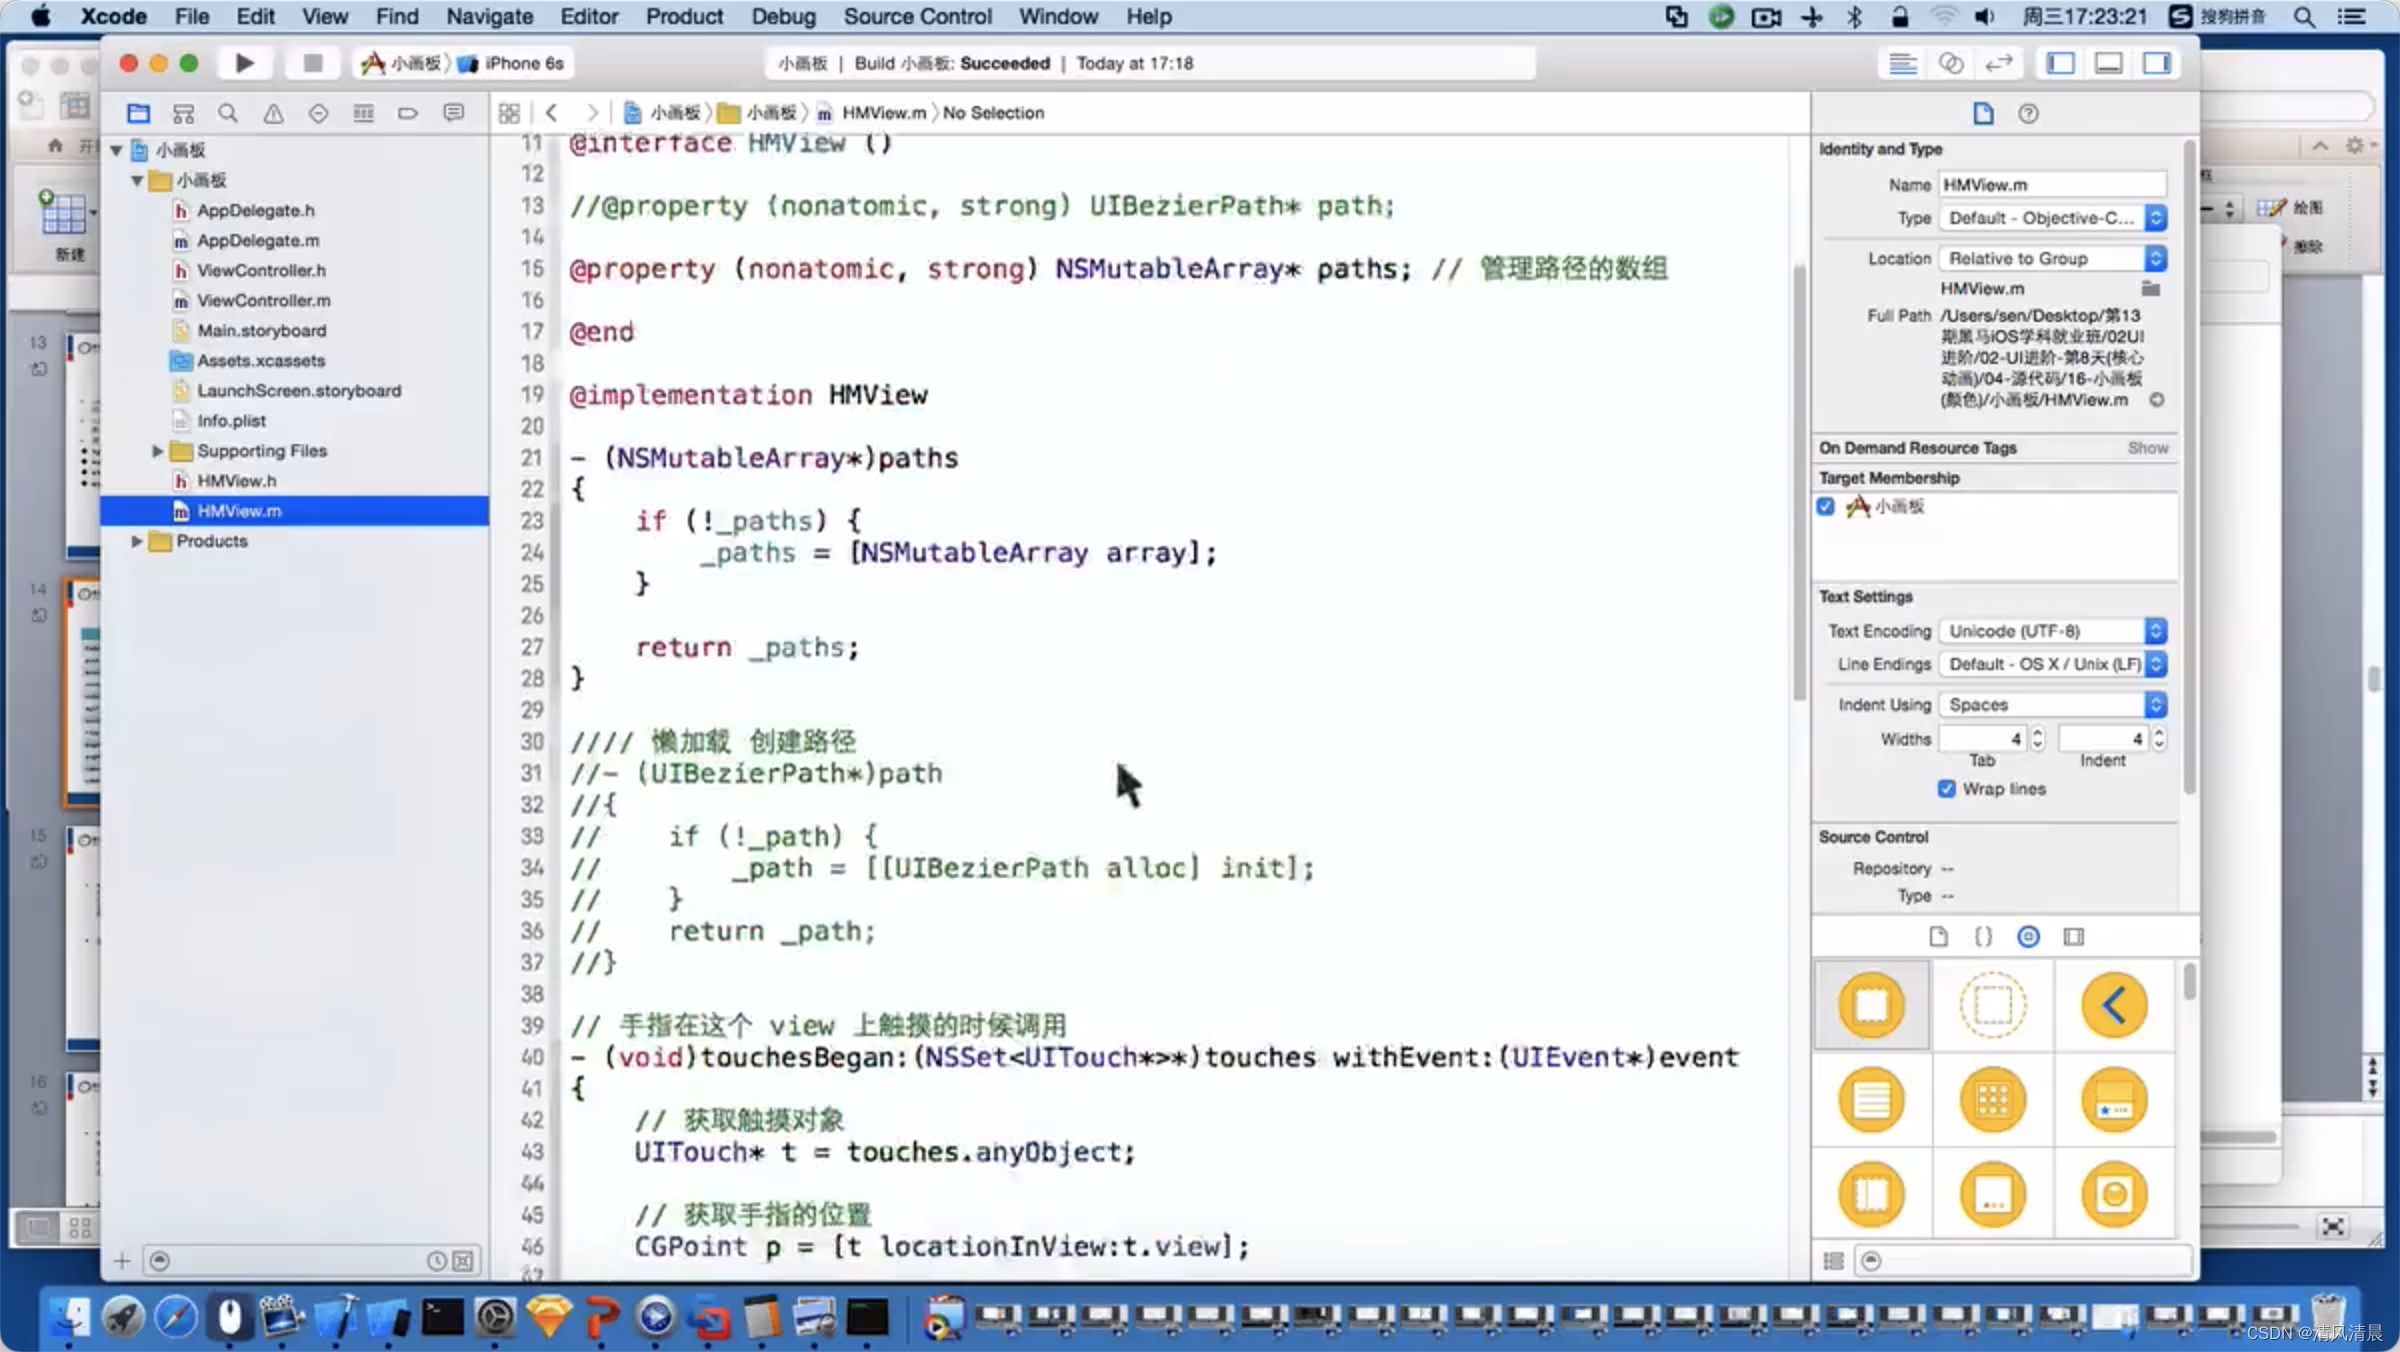This screenshot has width=2400, height=1352.
Task: Toggle library icon/list view
Action: click(1834, 1260)
